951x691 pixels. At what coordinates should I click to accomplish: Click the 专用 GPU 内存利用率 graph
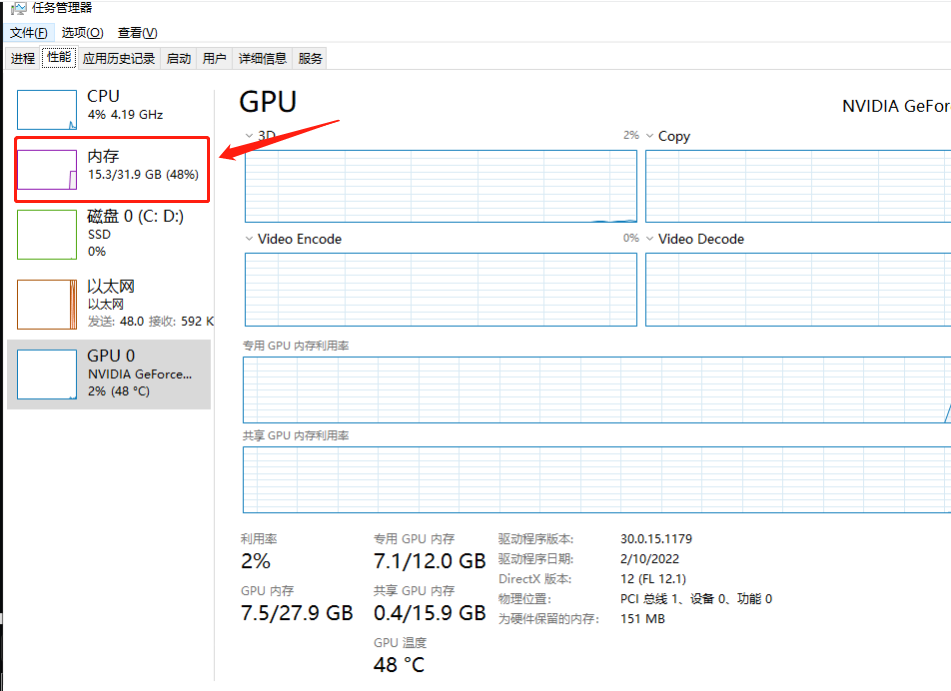[x=596, y=390]
